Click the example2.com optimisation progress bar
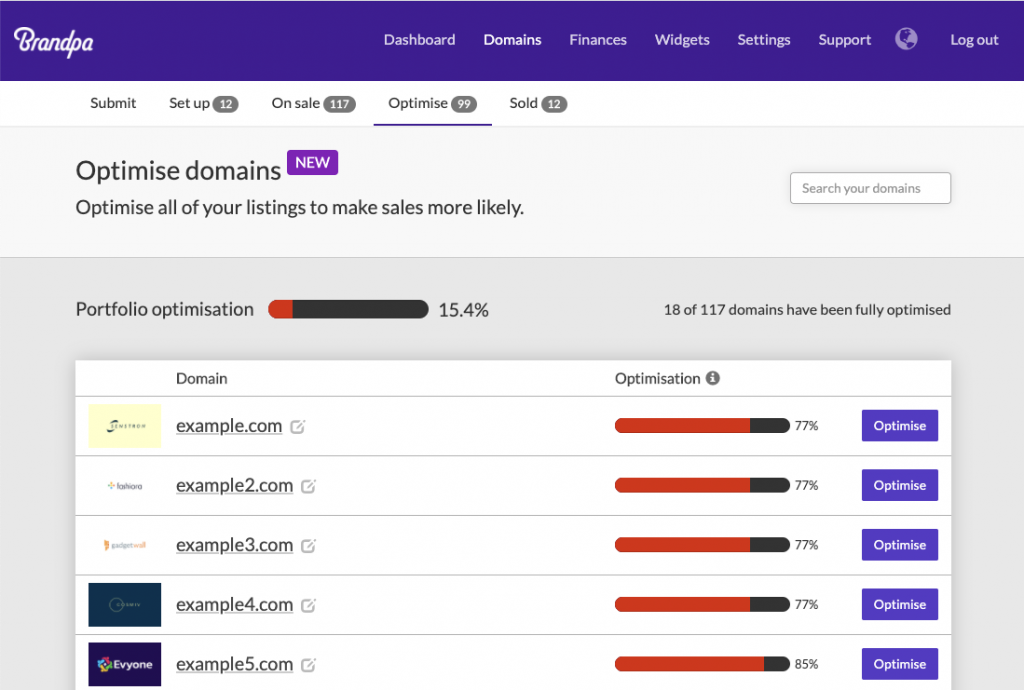Screen dimensions: 1024x690 (702, 485)
